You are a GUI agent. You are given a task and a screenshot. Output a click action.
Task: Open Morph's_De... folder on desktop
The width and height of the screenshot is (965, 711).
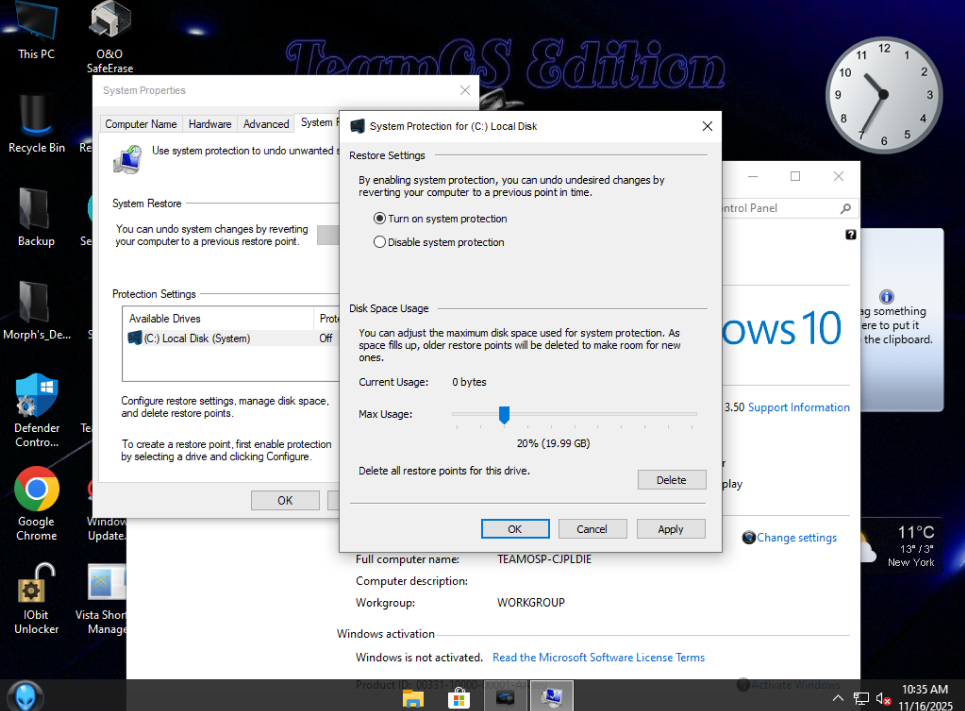coord(36,310)
